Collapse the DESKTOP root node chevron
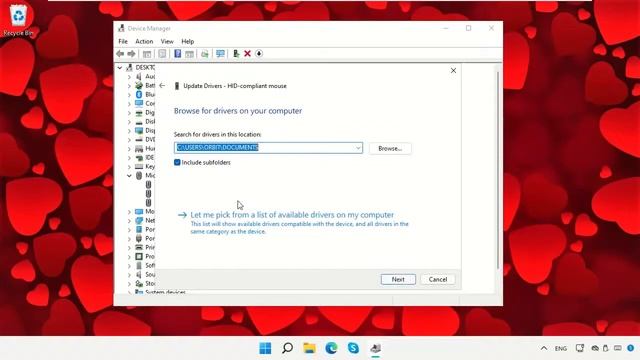This screenshot has width=640, height=360. 120,67
